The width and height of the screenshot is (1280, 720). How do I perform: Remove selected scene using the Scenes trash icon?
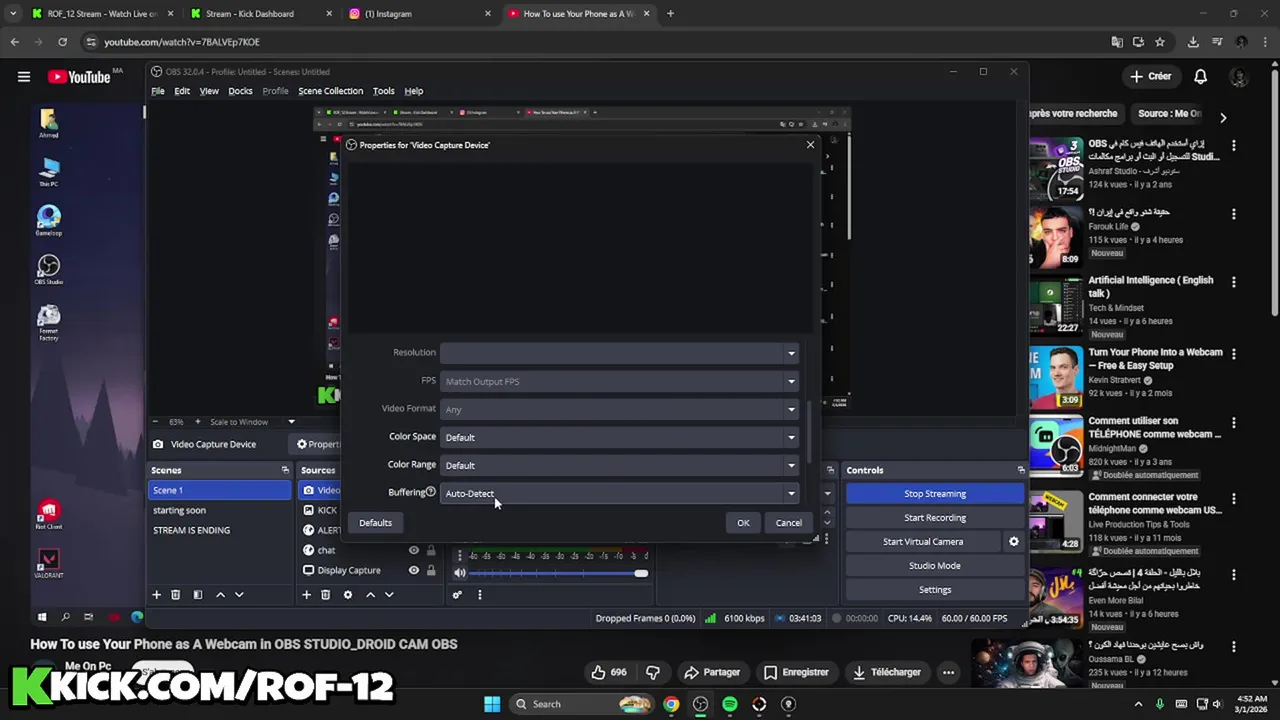pyautogui.click(x=175, y=594)
